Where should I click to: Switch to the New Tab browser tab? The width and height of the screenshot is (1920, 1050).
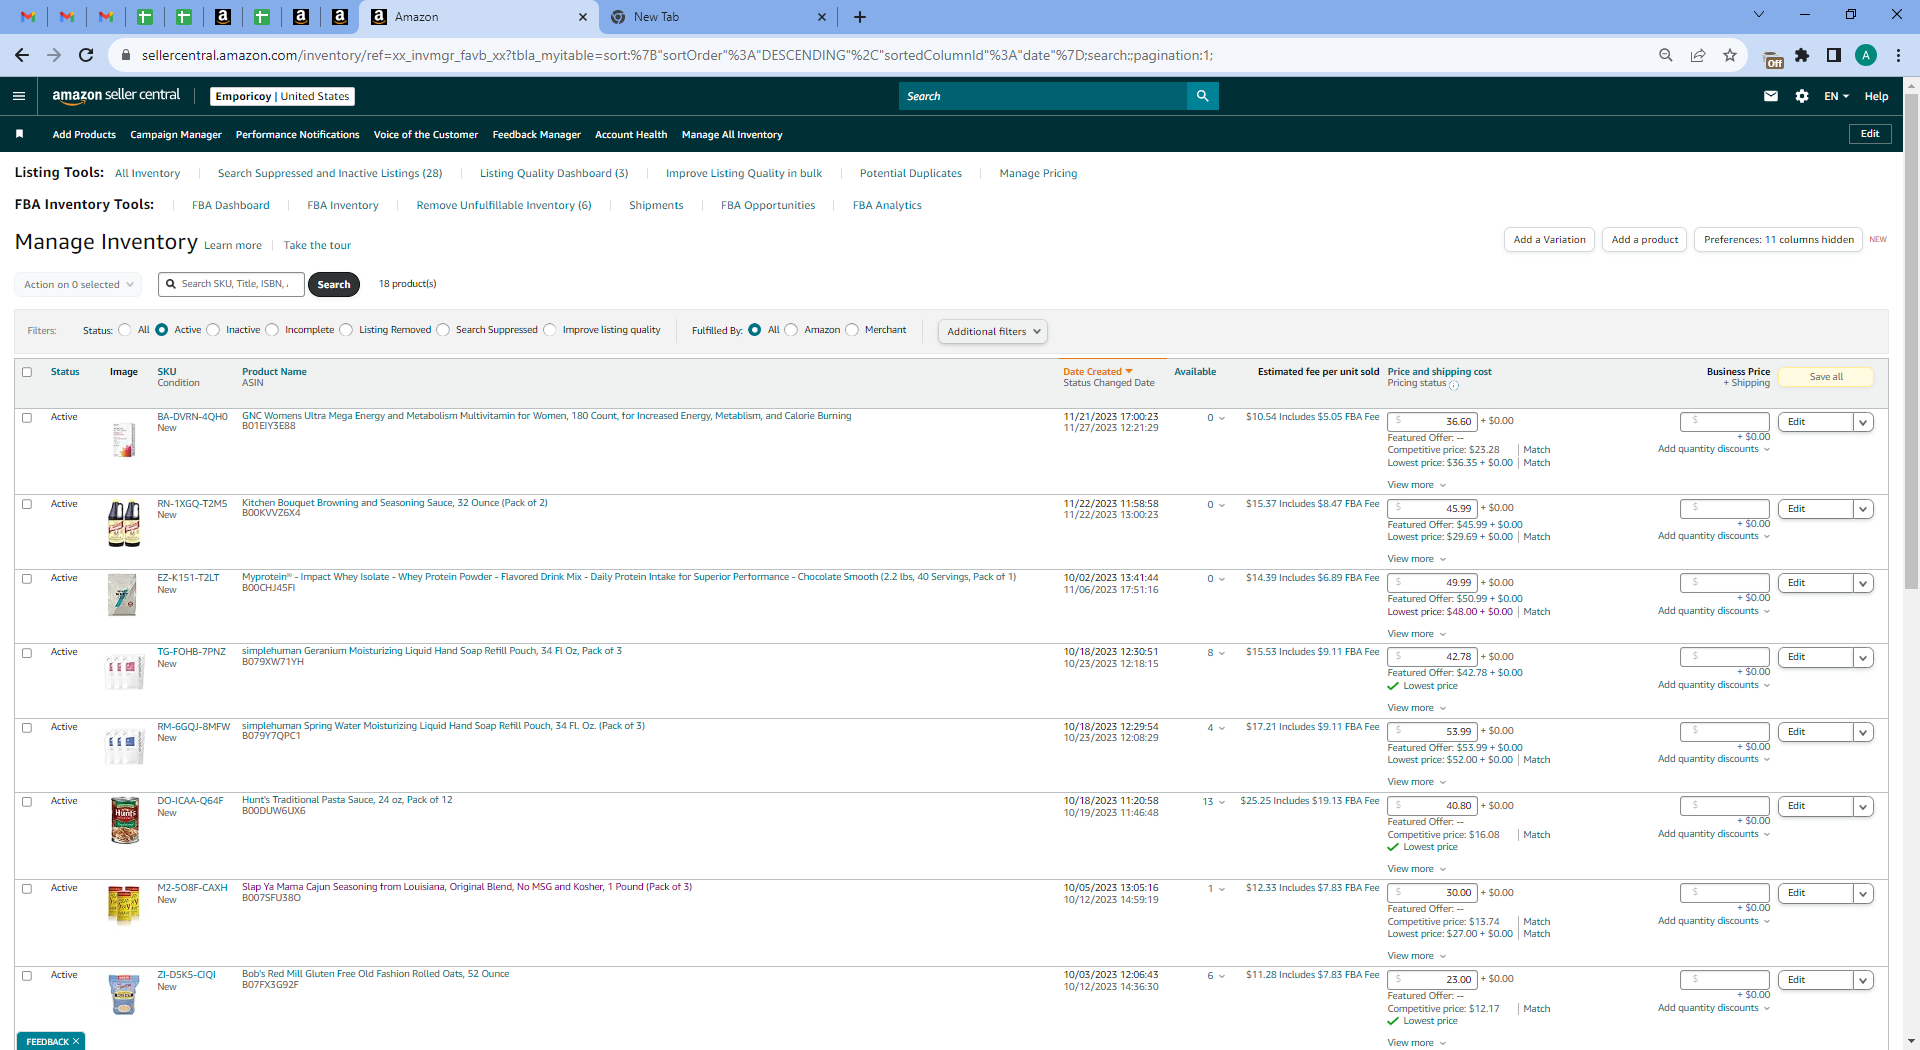click(718, 17)
